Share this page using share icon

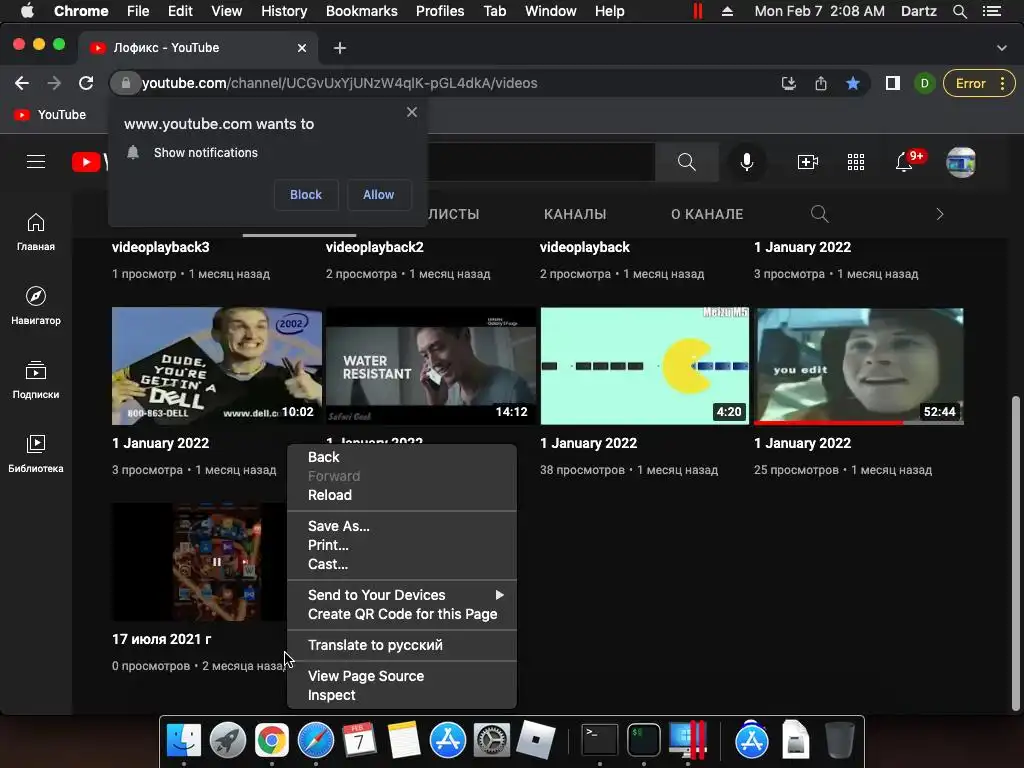(x=821, y=83)
